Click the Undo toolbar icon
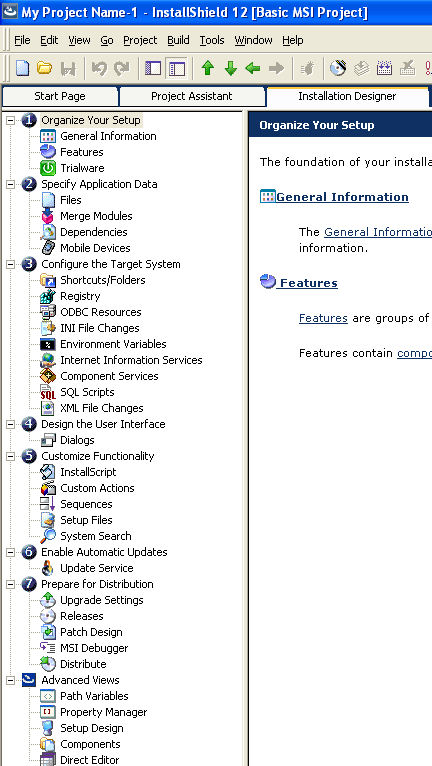Viewport: 432px width, 766px height. coord(99,68)
